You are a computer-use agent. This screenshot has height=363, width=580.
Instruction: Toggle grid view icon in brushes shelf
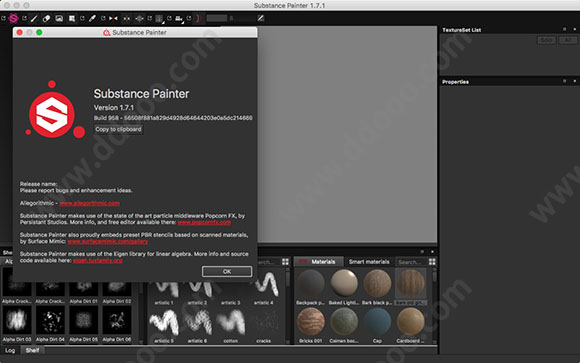[x=285, y=262]
